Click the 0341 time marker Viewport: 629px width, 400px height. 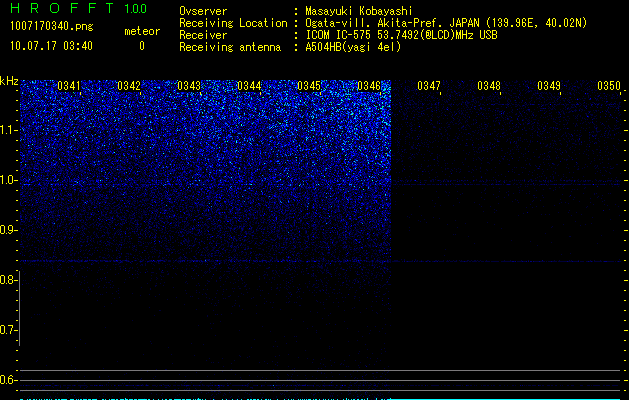click(69, 86)
